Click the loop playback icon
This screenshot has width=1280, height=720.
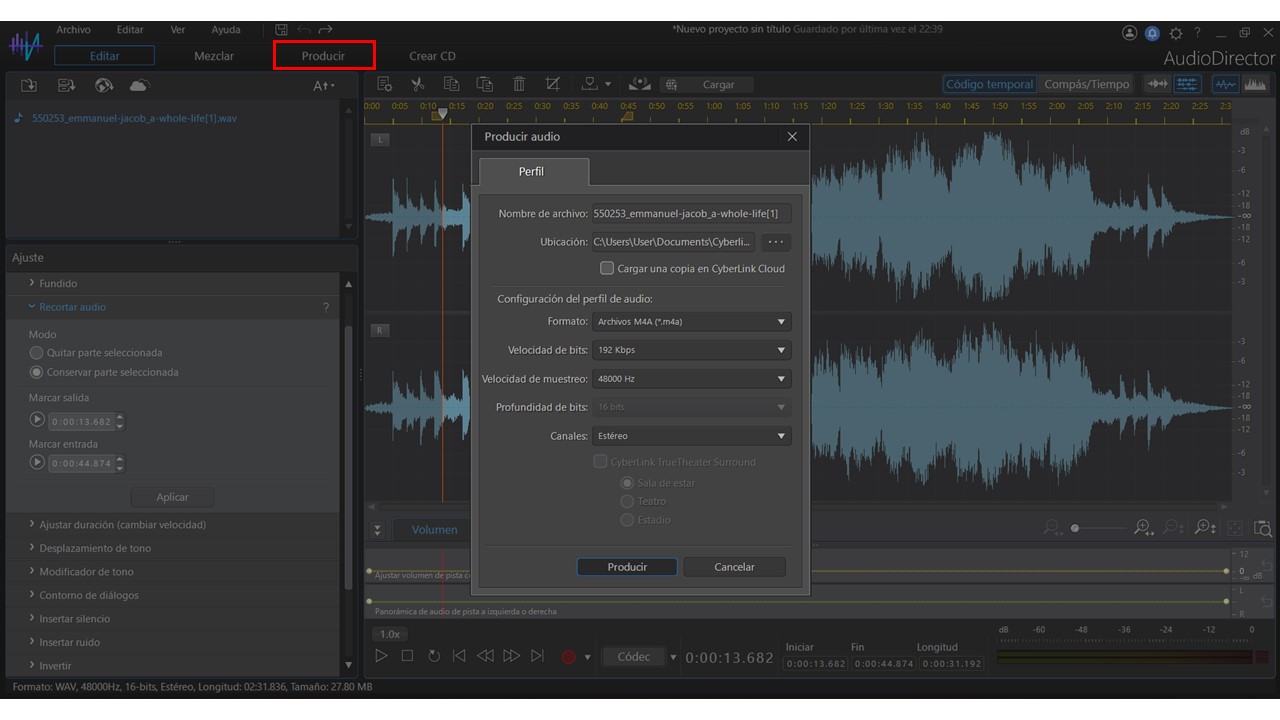click(x=433, y=656)
